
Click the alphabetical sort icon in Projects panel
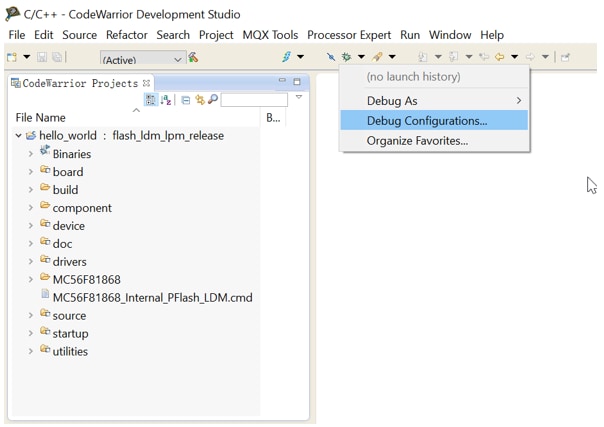click(x=166, y=100)
